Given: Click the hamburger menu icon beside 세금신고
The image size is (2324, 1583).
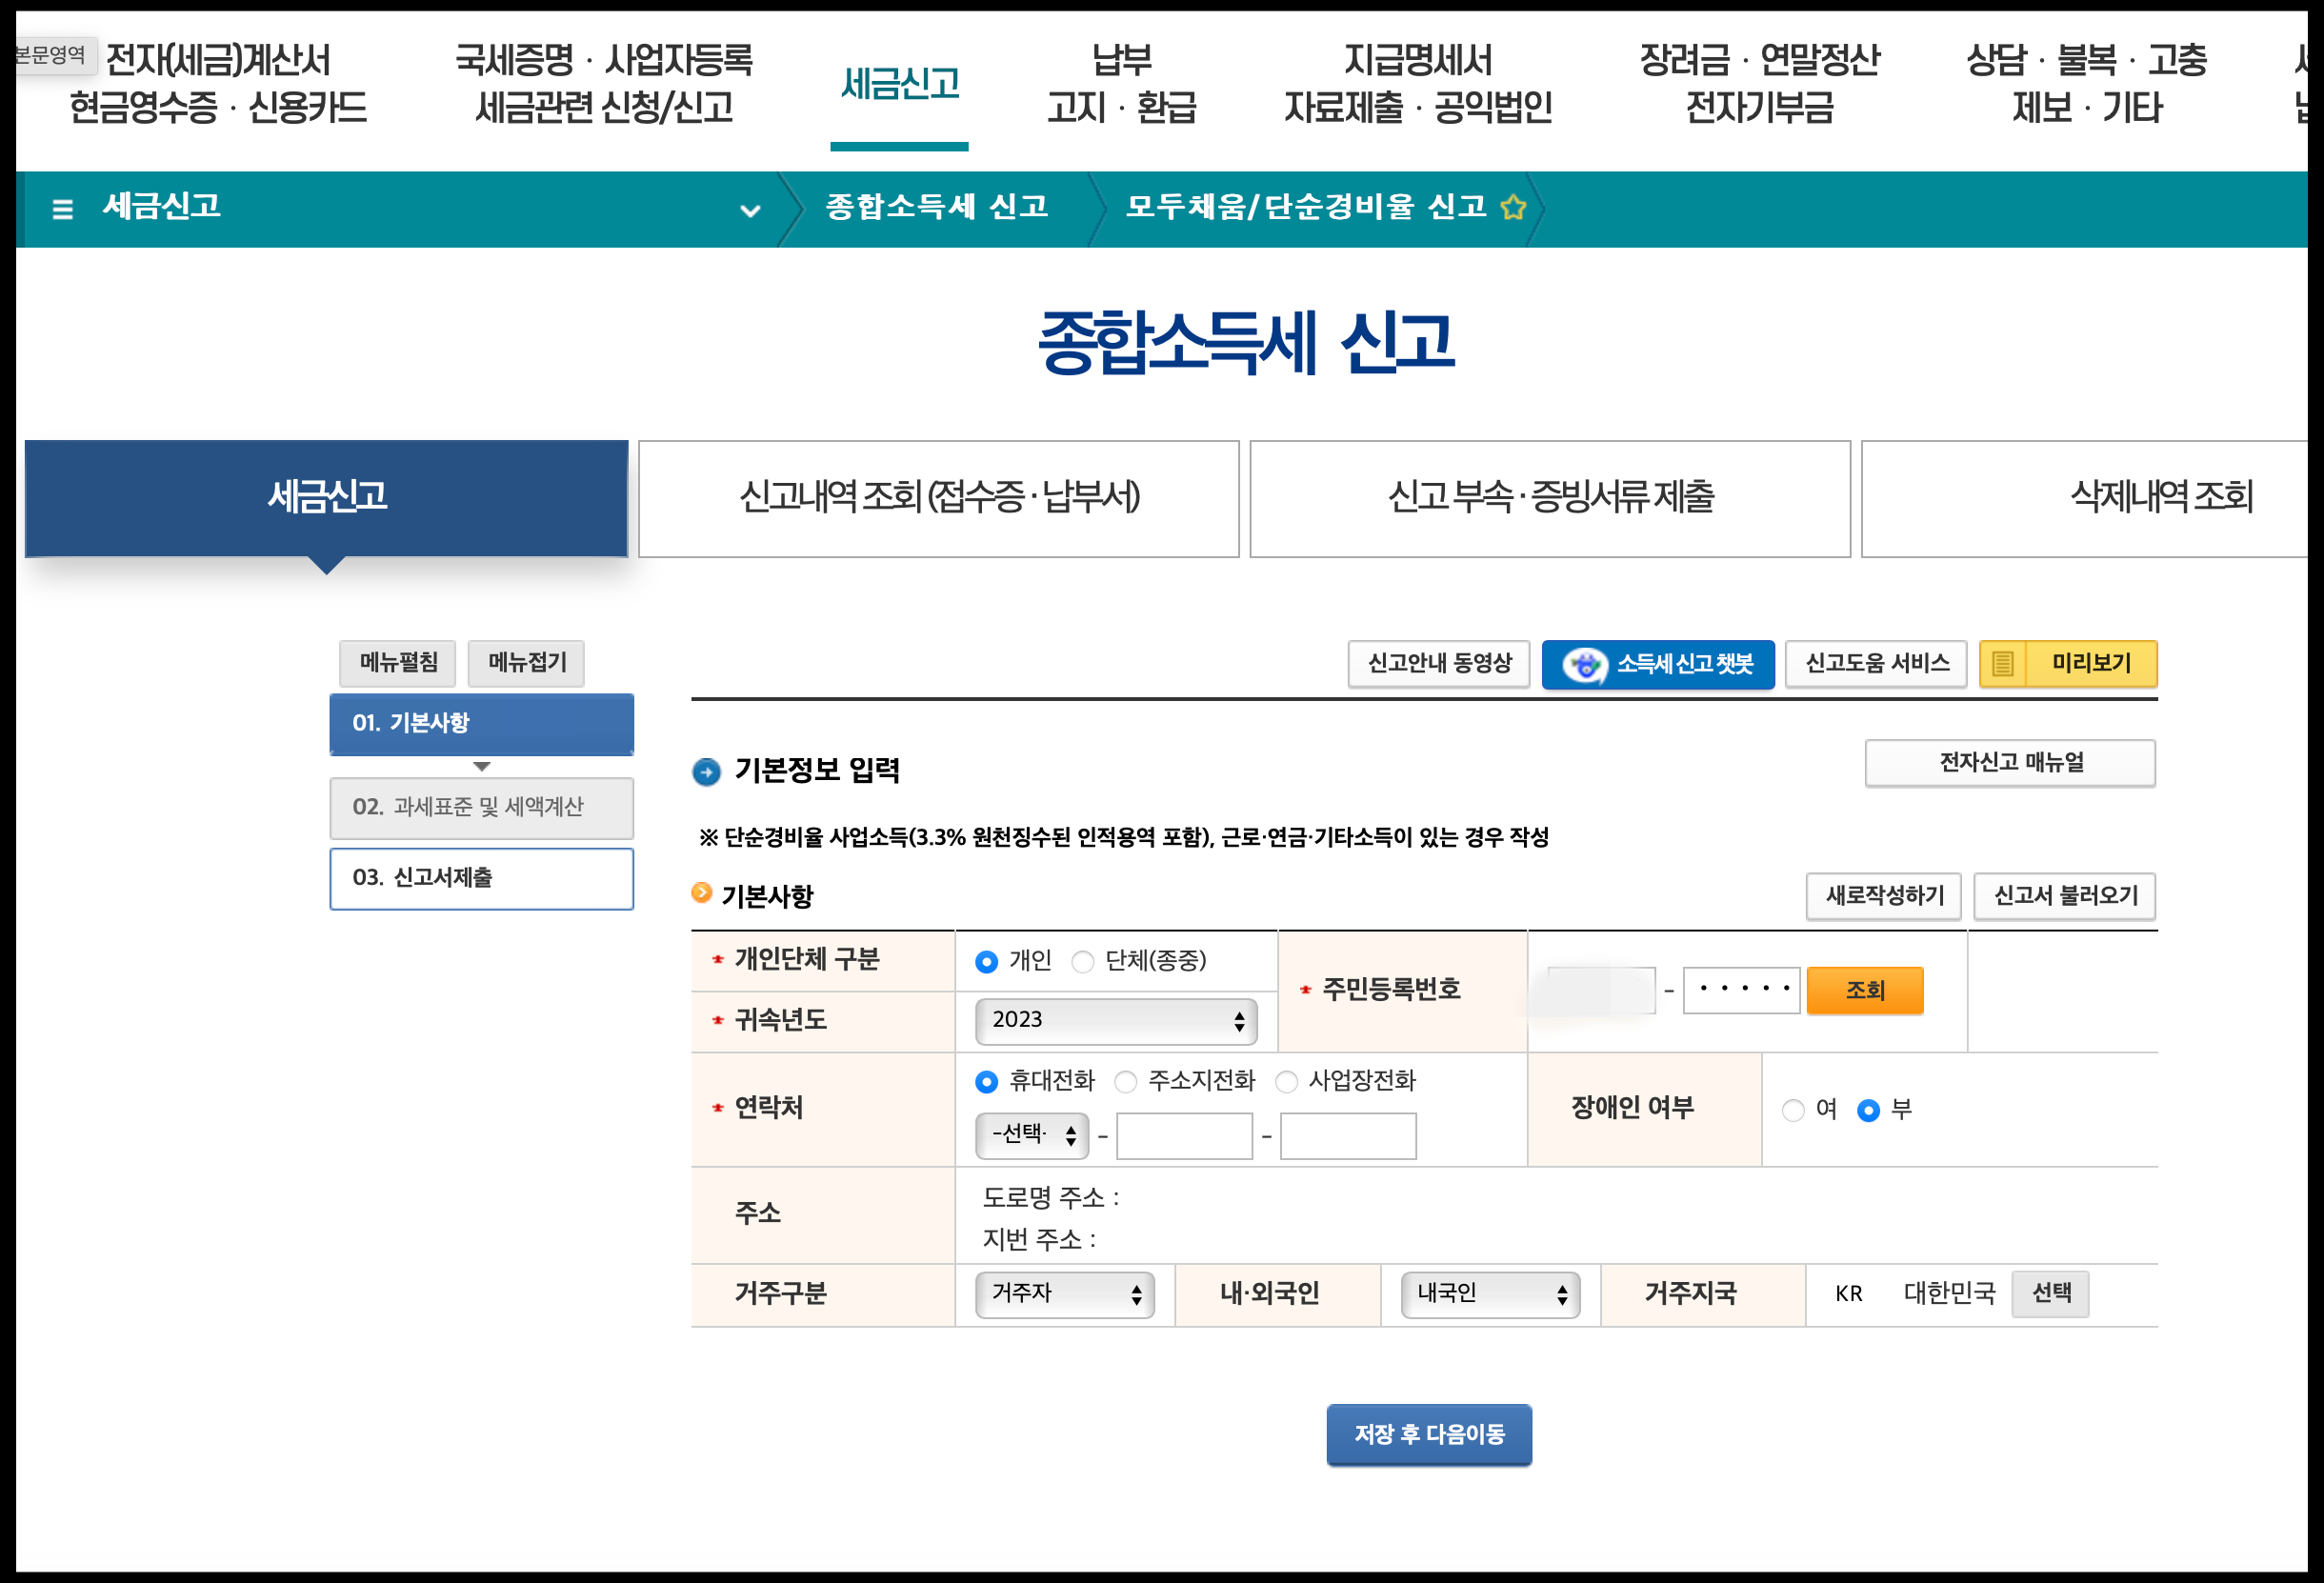Looking at the screenshot, I should (x=62, y=209).
